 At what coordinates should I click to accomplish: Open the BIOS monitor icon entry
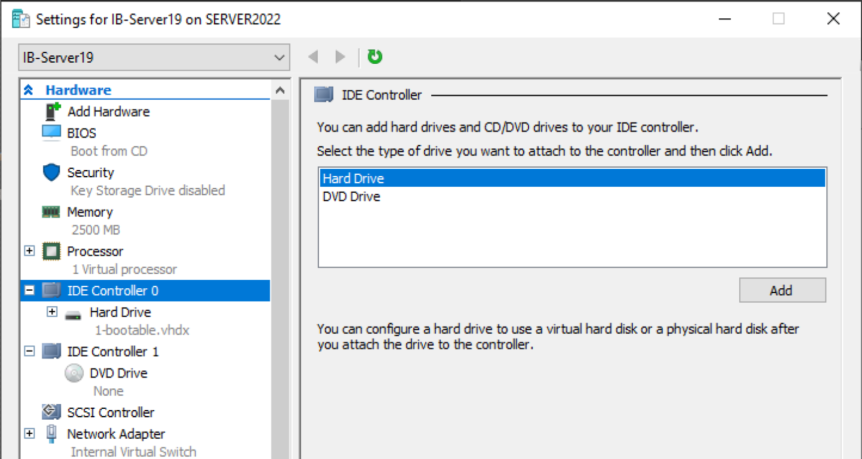(51, 133)
